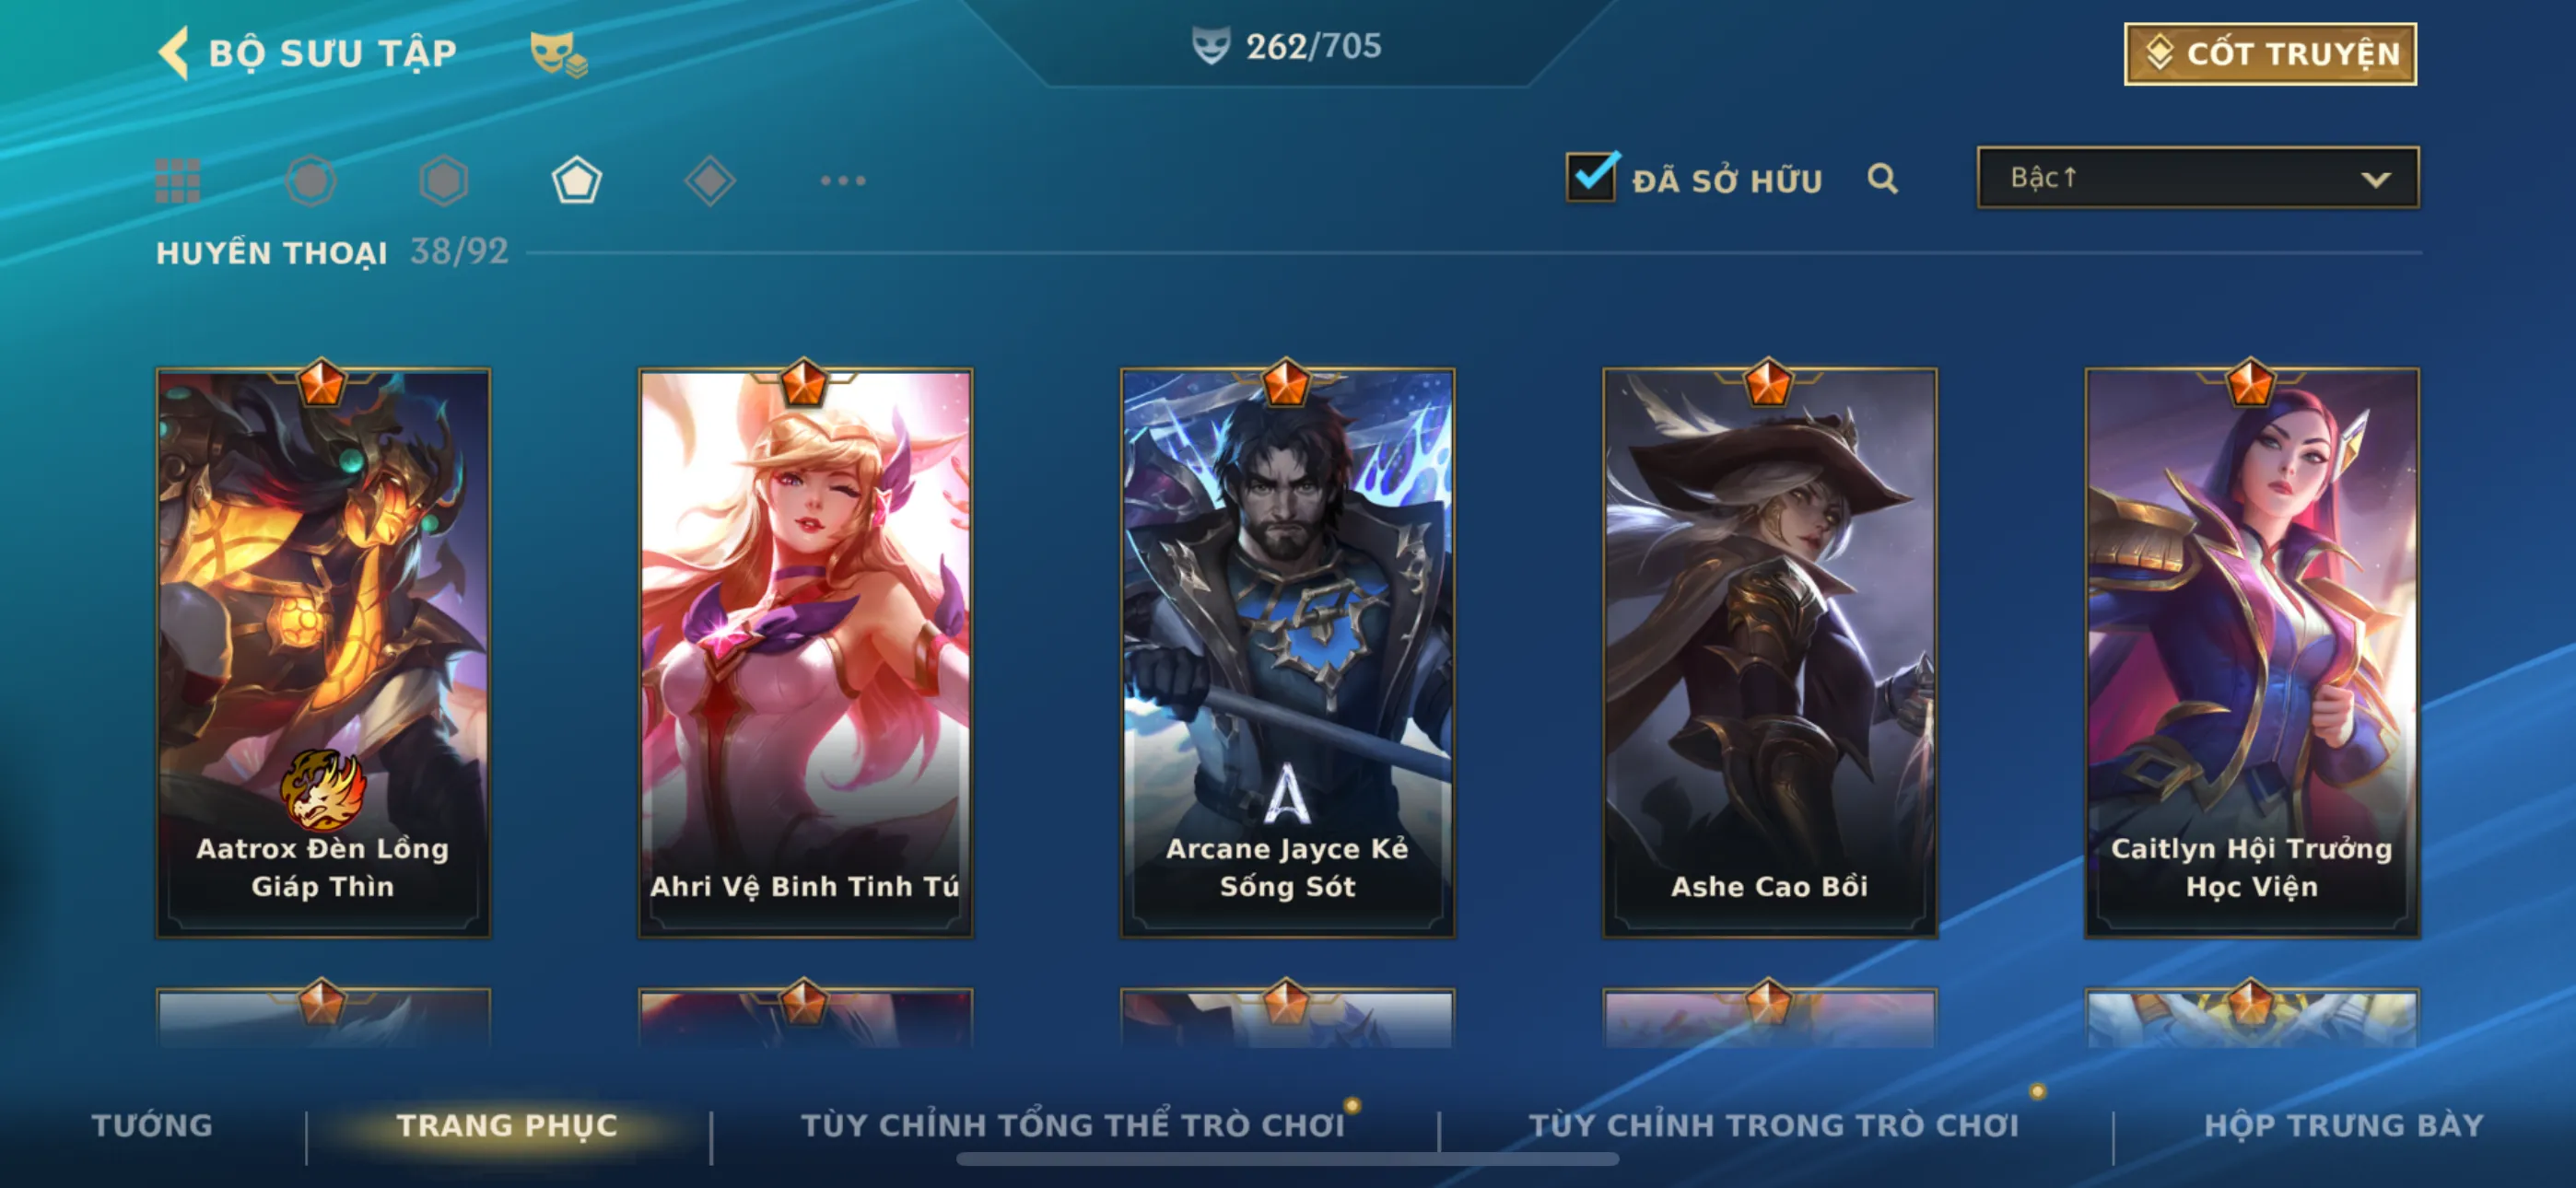Select the pentagon legendary rarity icon
The width and height of the screenshot is (2576, 1188).
[577, 181]
